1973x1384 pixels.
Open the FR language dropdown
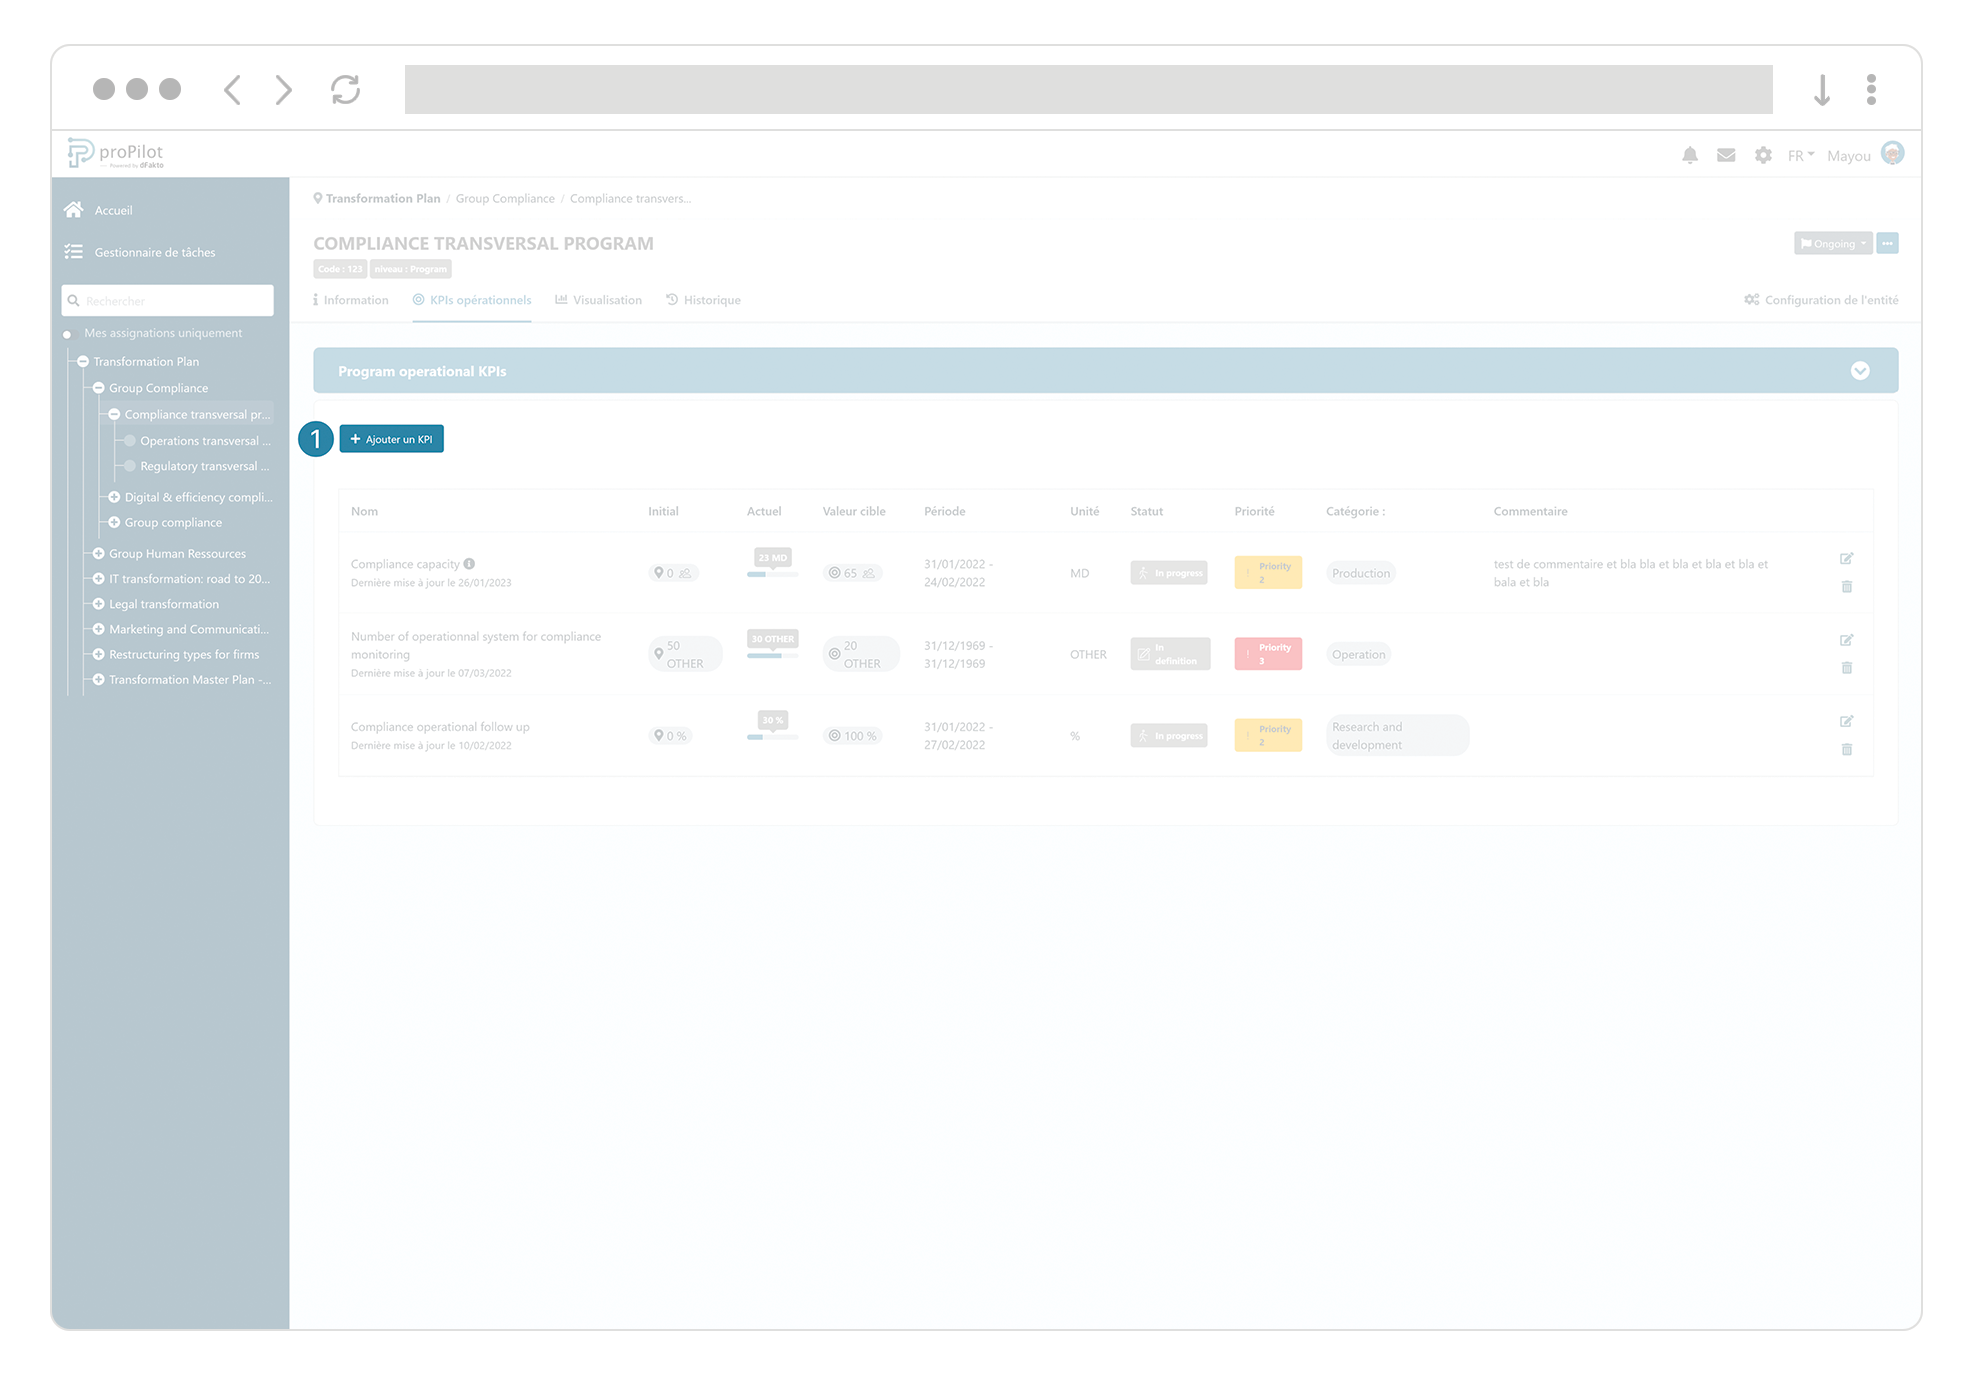1799,155
